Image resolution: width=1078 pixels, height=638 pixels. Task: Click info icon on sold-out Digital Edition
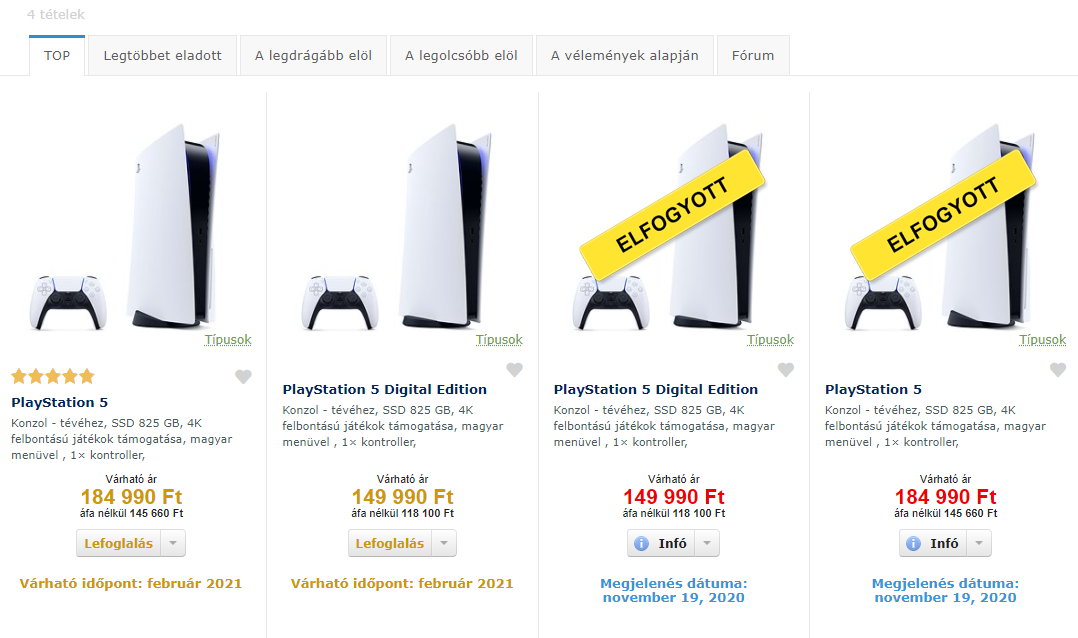pos(642,544)
